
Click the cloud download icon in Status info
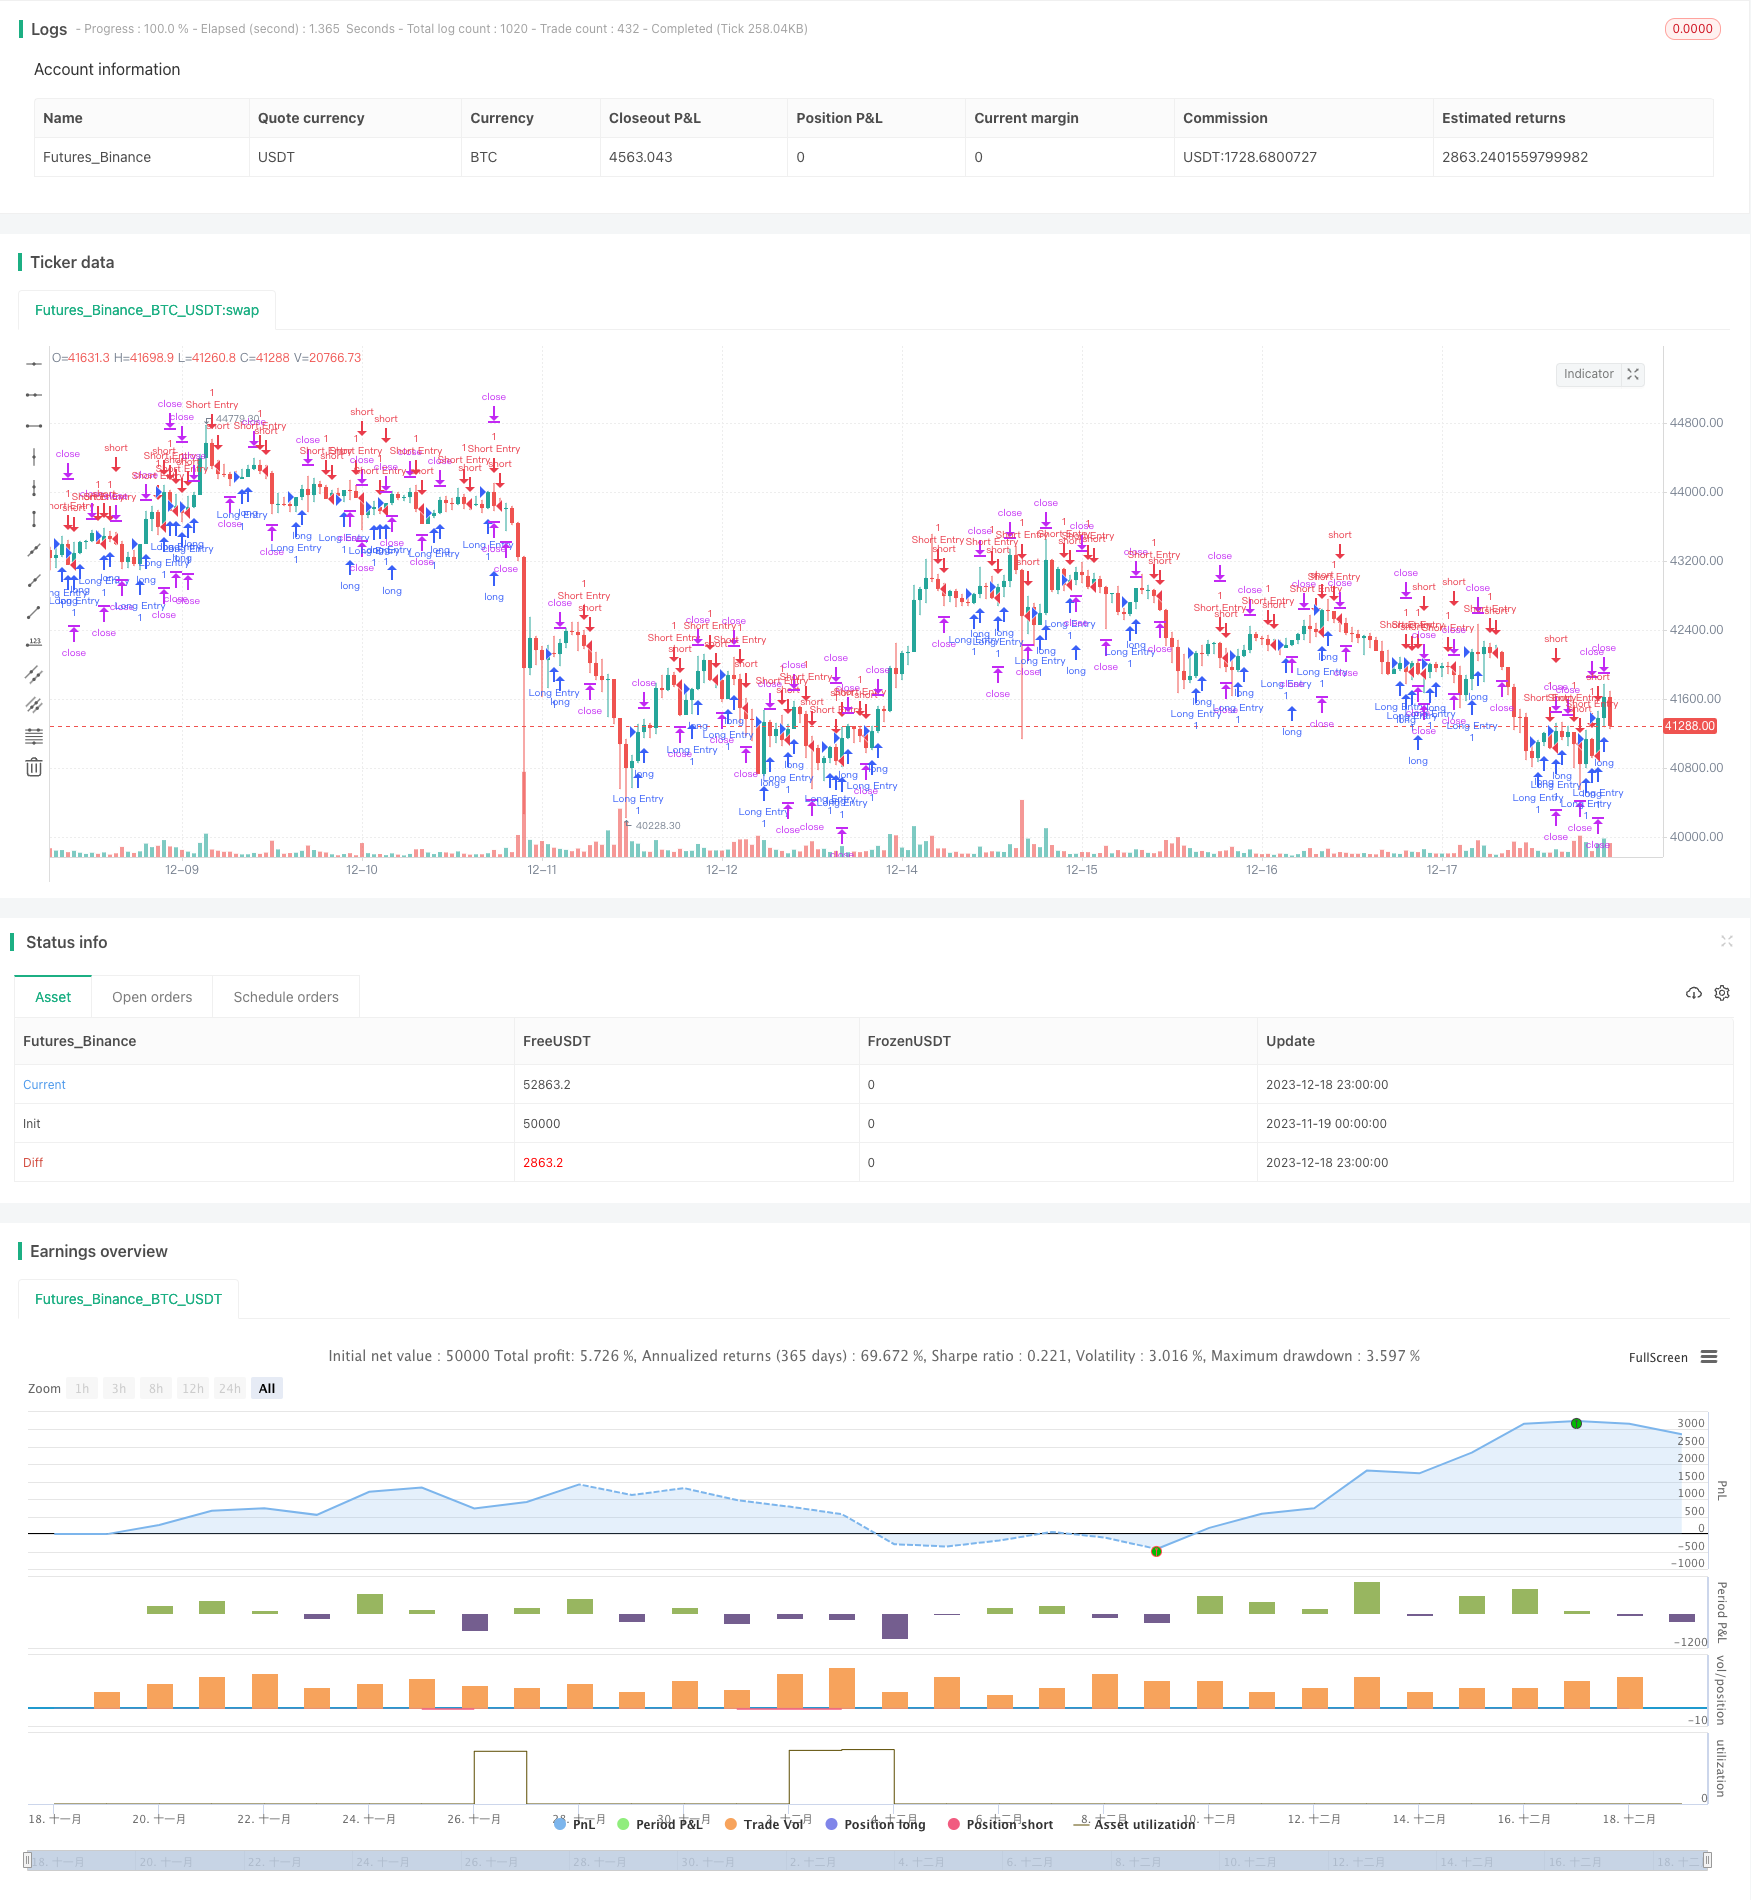tap(1693, 993)
